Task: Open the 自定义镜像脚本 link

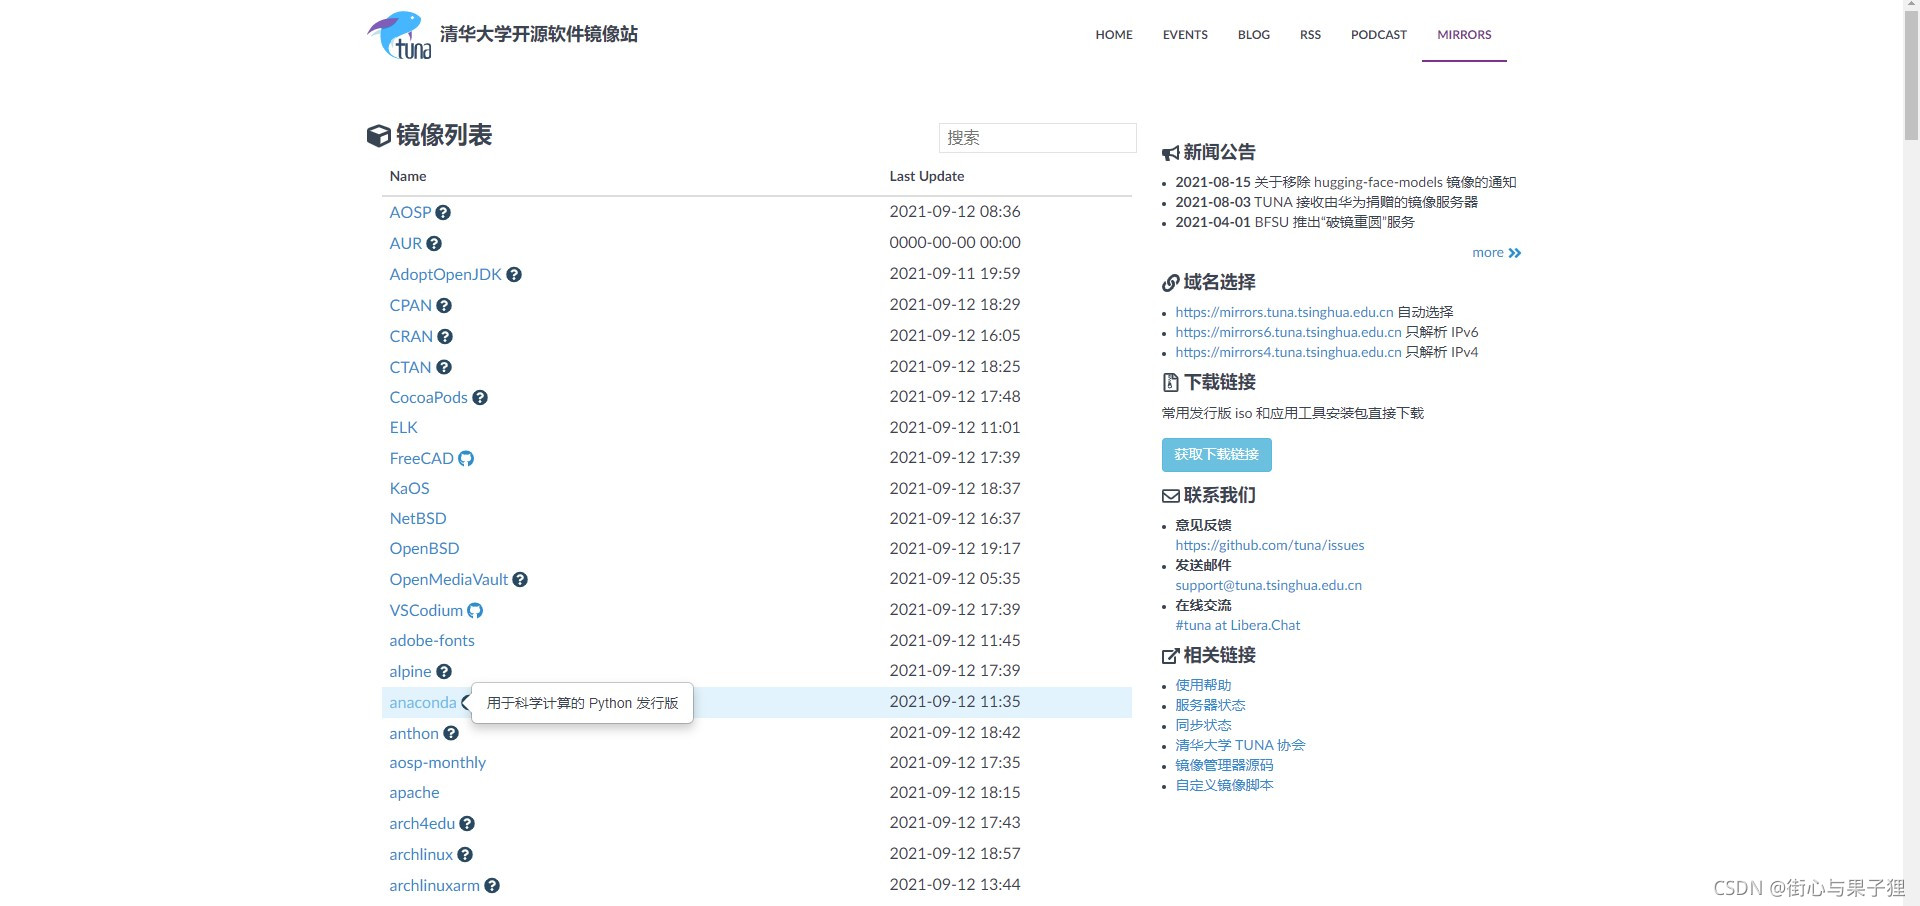Action: pyautogui.click(x=1224, y=786)
